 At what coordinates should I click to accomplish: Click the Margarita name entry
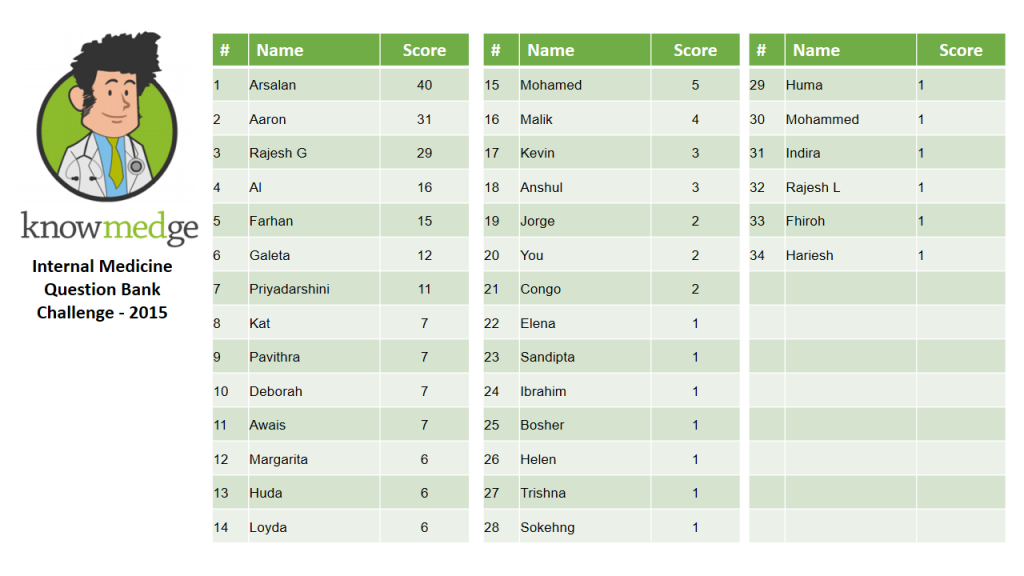click(278, 460)
